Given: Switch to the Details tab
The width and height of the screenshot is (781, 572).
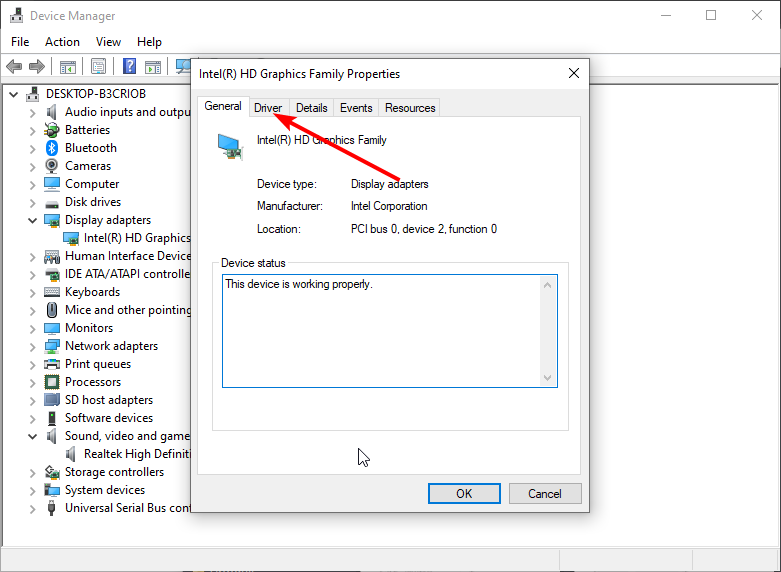Looking at the screenshot, I should [312, 108].
